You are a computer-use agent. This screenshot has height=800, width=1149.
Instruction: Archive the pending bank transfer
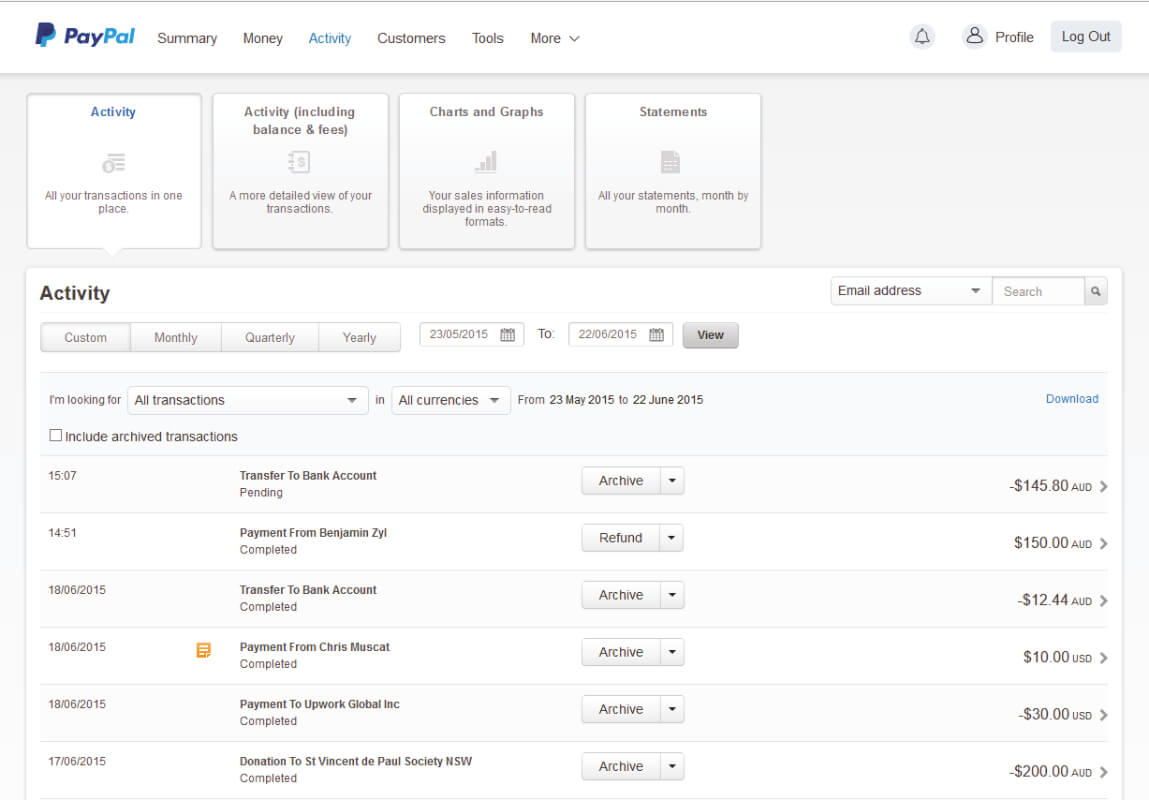coord(621,481)
